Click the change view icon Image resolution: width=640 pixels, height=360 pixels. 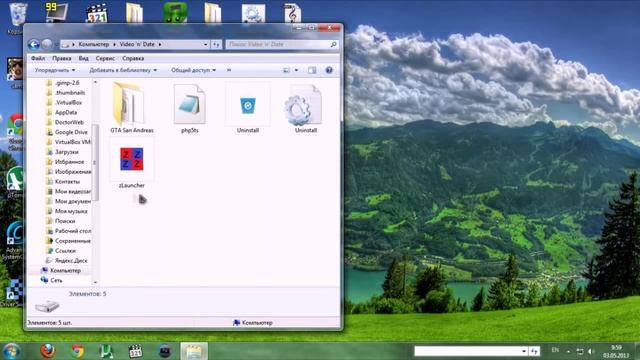pos(287,70)
